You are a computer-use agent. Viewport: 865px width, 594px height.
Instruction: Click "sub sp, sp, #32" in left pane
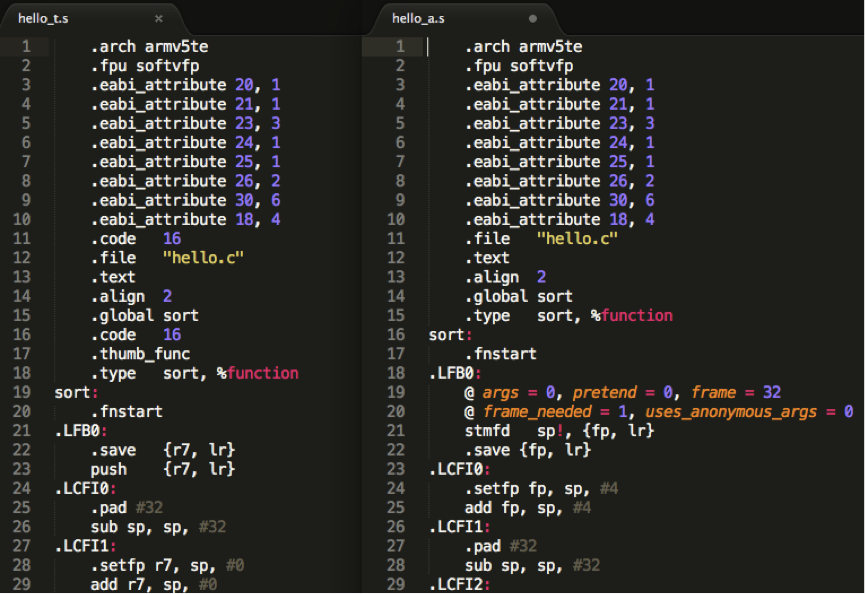coord(158,527)
